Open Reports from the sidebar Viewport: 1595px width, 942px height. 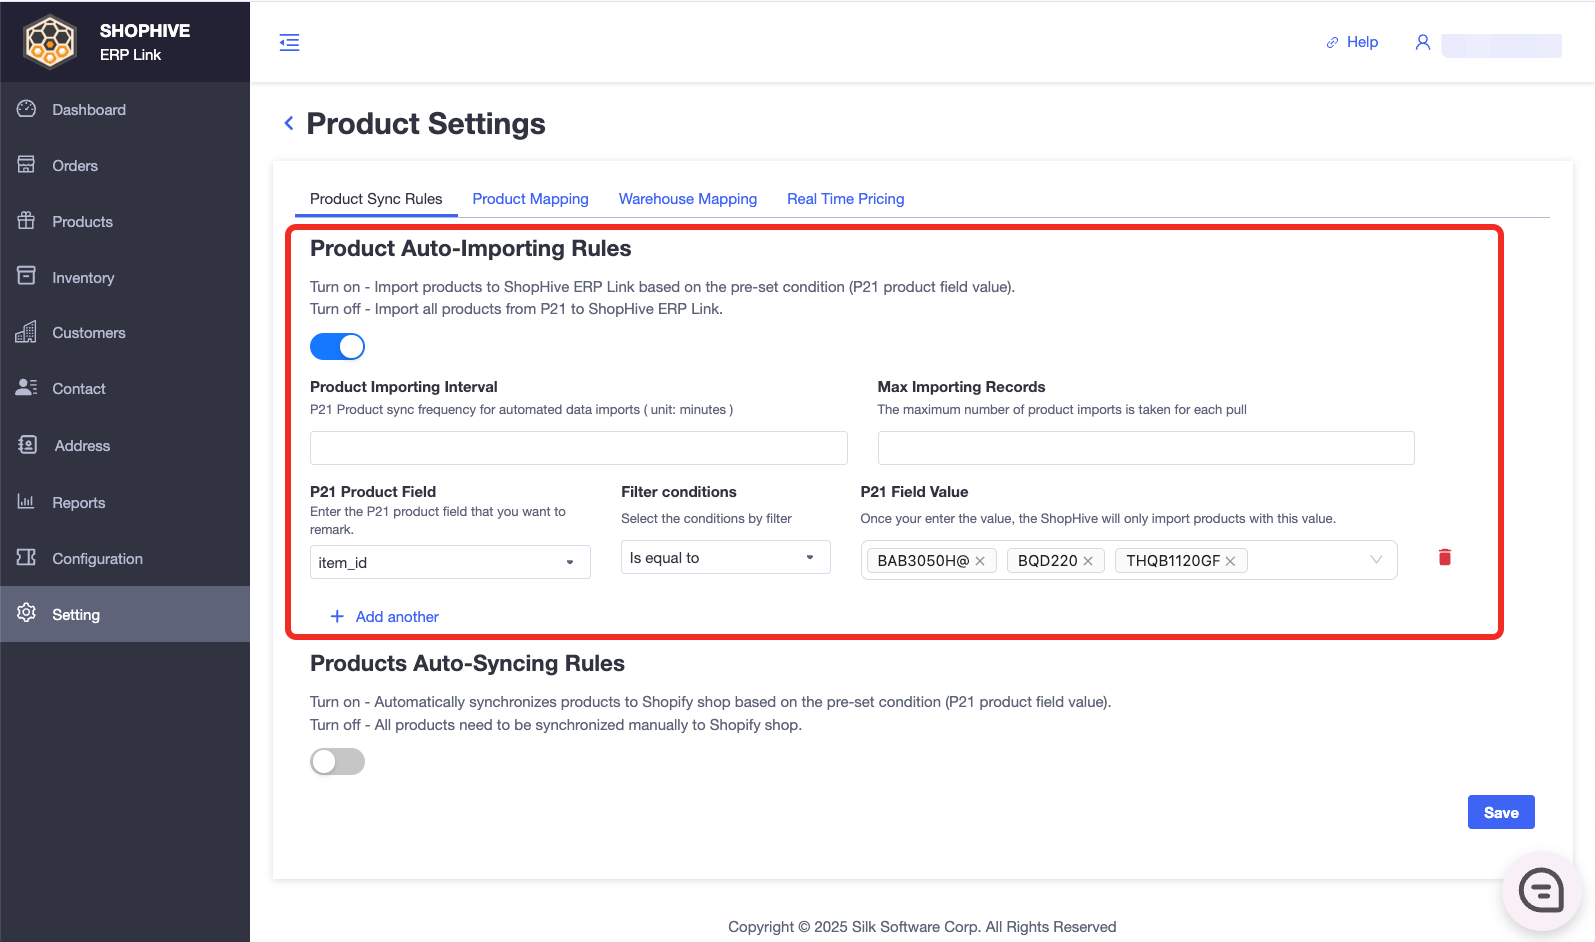pos(125,502)
